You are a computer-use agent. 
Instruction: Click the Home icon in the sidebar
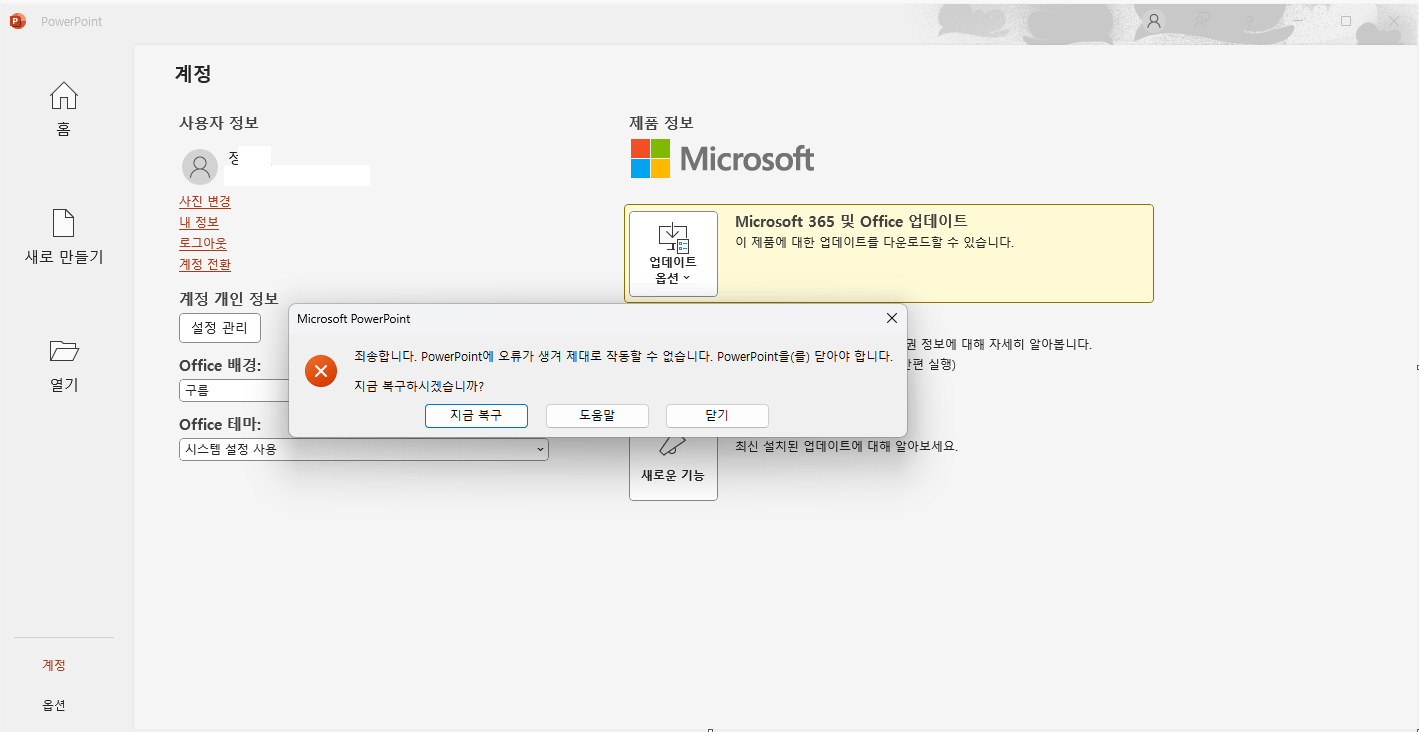pyautogui.click(x=64, y=96)
